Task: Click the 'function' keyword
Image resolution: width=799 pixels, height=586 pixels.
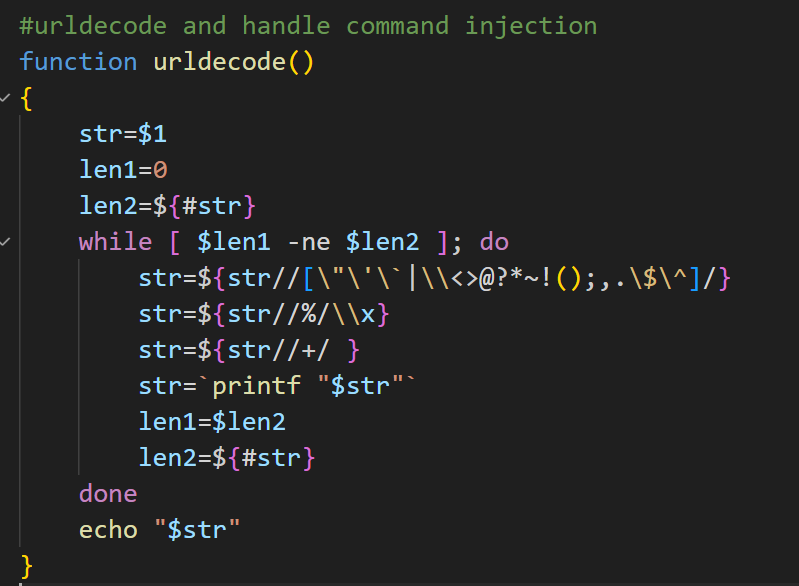Action: tap(78, 62)
